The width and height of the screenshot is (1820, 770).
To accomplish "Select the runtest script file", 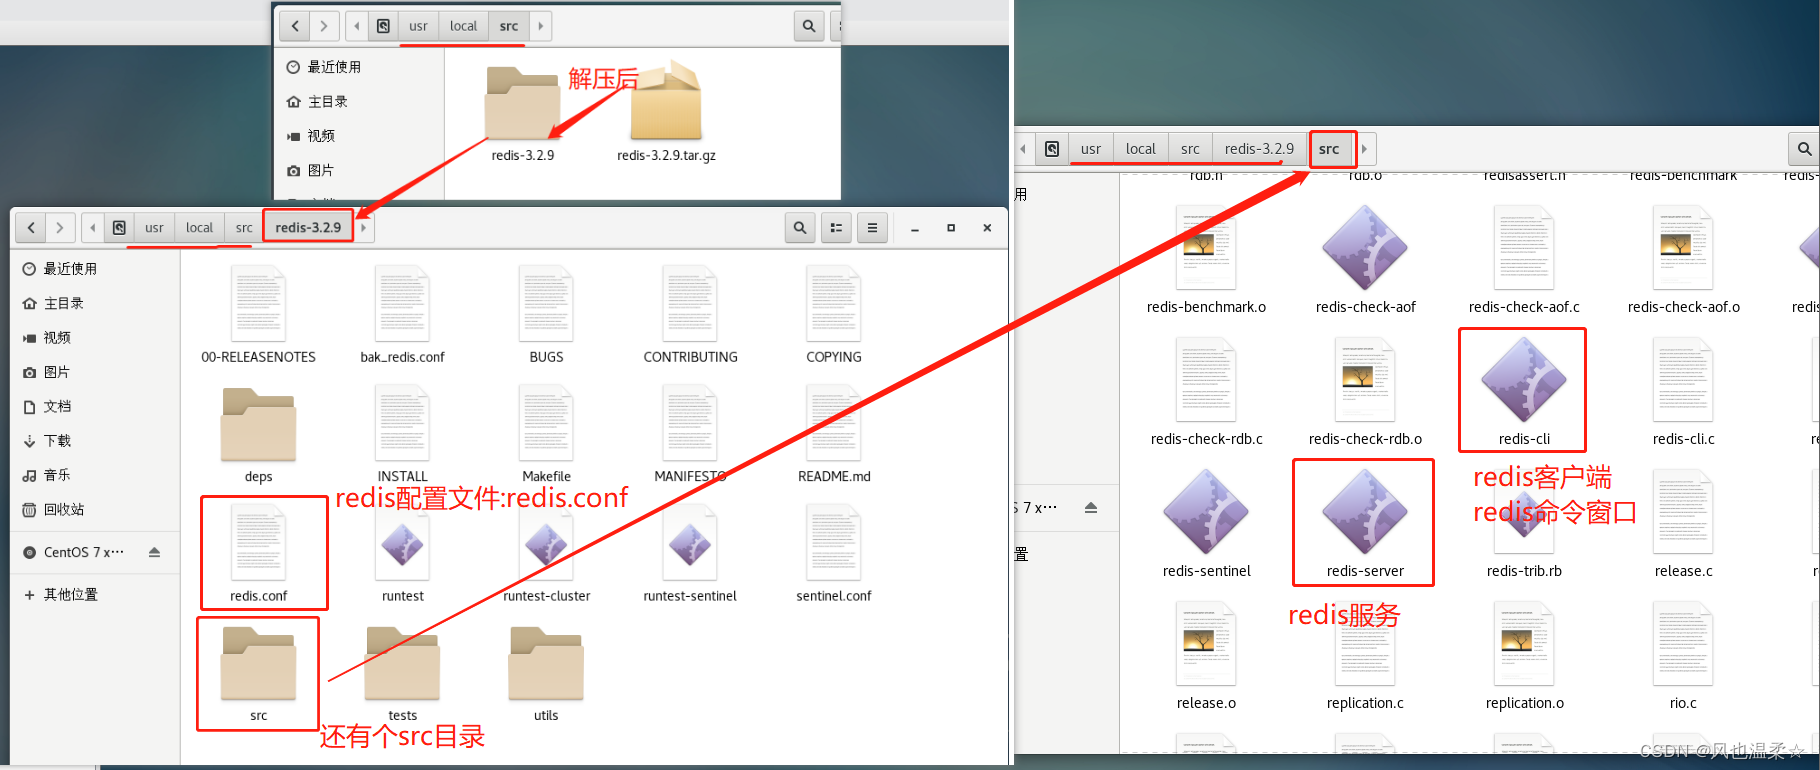I will point(403,552).
